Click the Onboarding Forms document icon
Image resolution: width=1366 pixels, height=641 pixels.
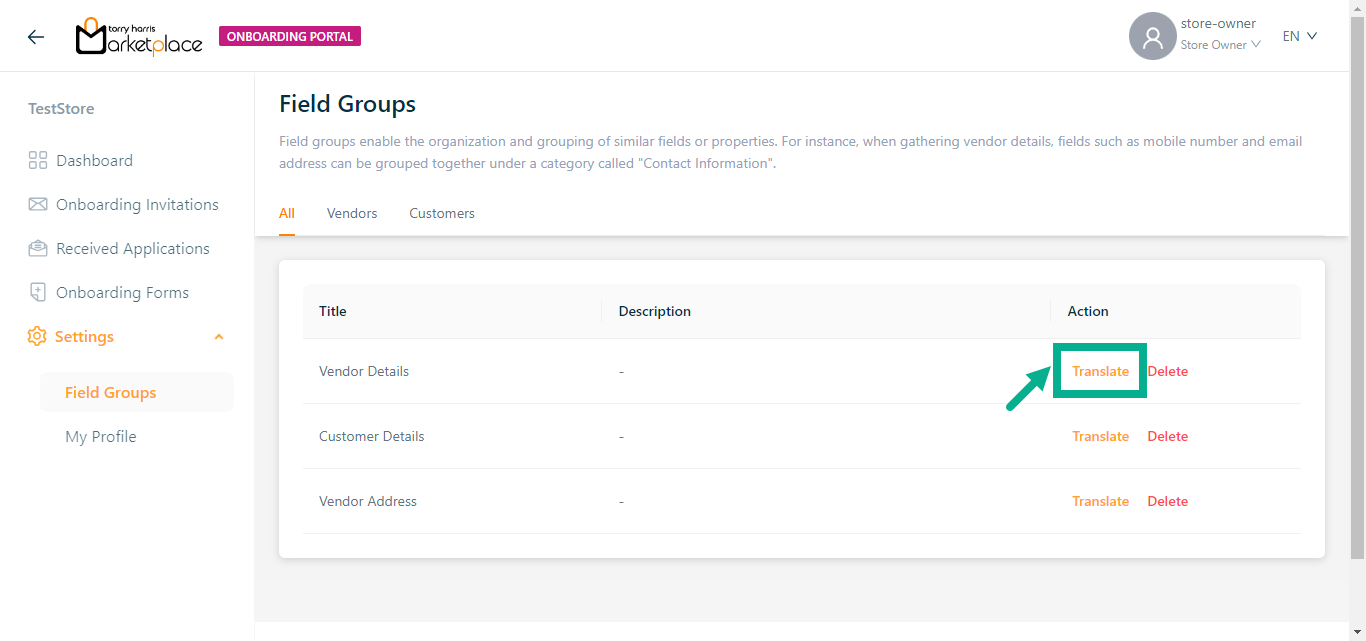click(x=38, y=293)
